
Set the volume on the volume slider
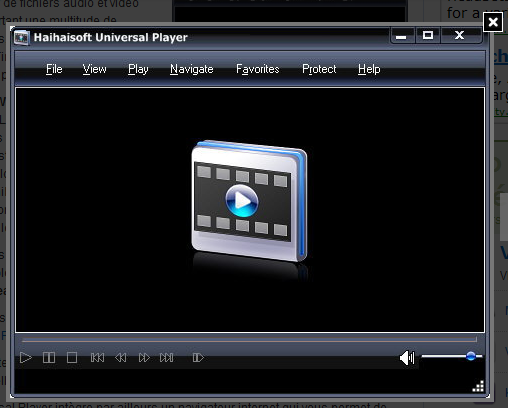[x=452, y=356]
